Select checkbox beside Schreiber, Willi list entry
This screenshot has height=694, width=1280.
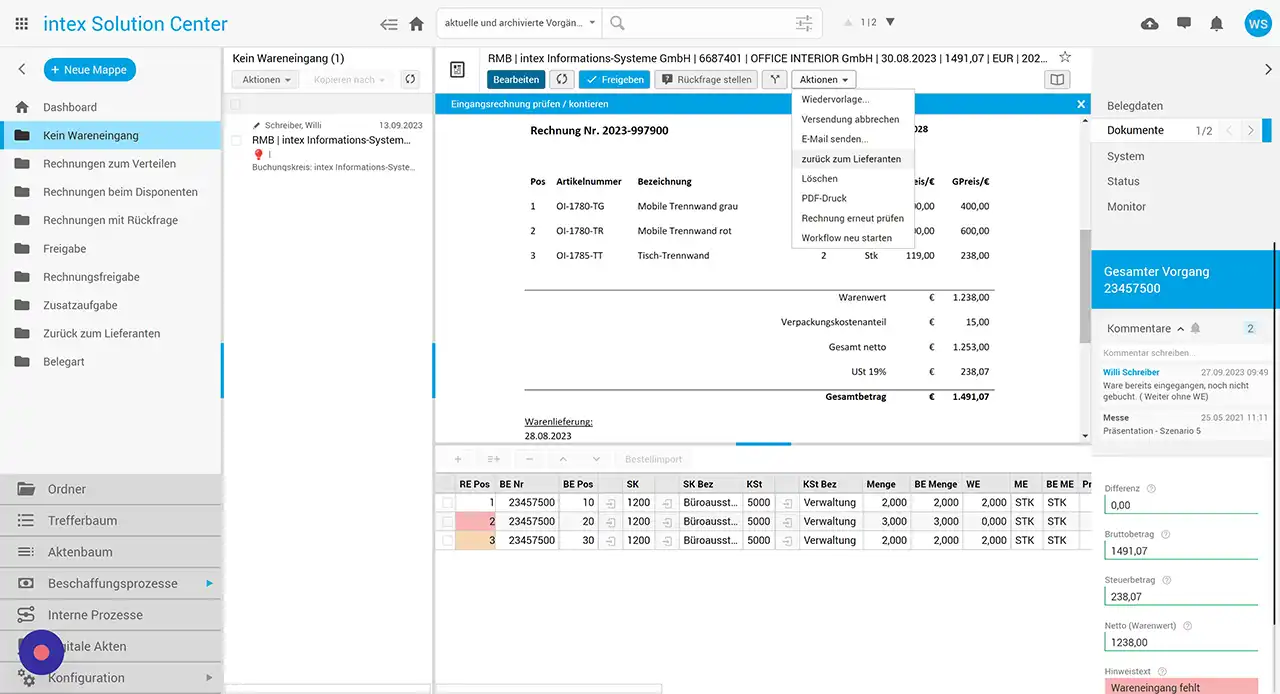coord(237,141)
